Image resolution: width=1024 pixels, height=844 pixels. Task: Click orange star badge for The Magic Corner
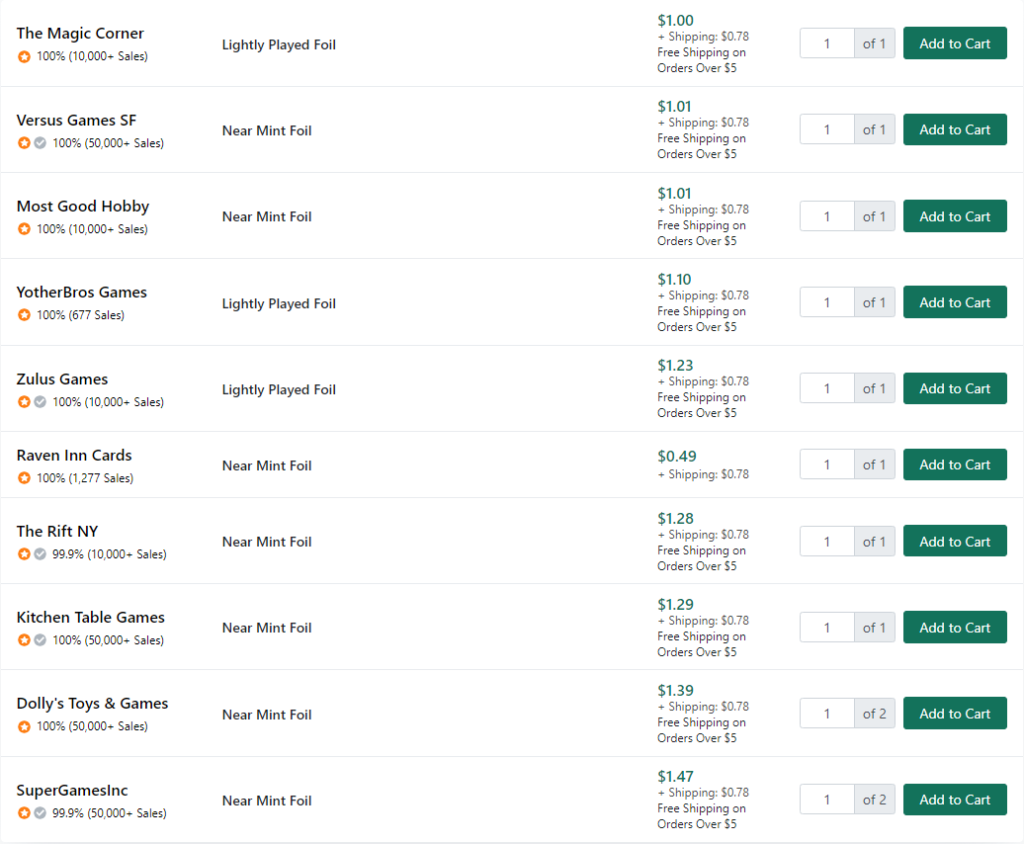tap(24, 57)
